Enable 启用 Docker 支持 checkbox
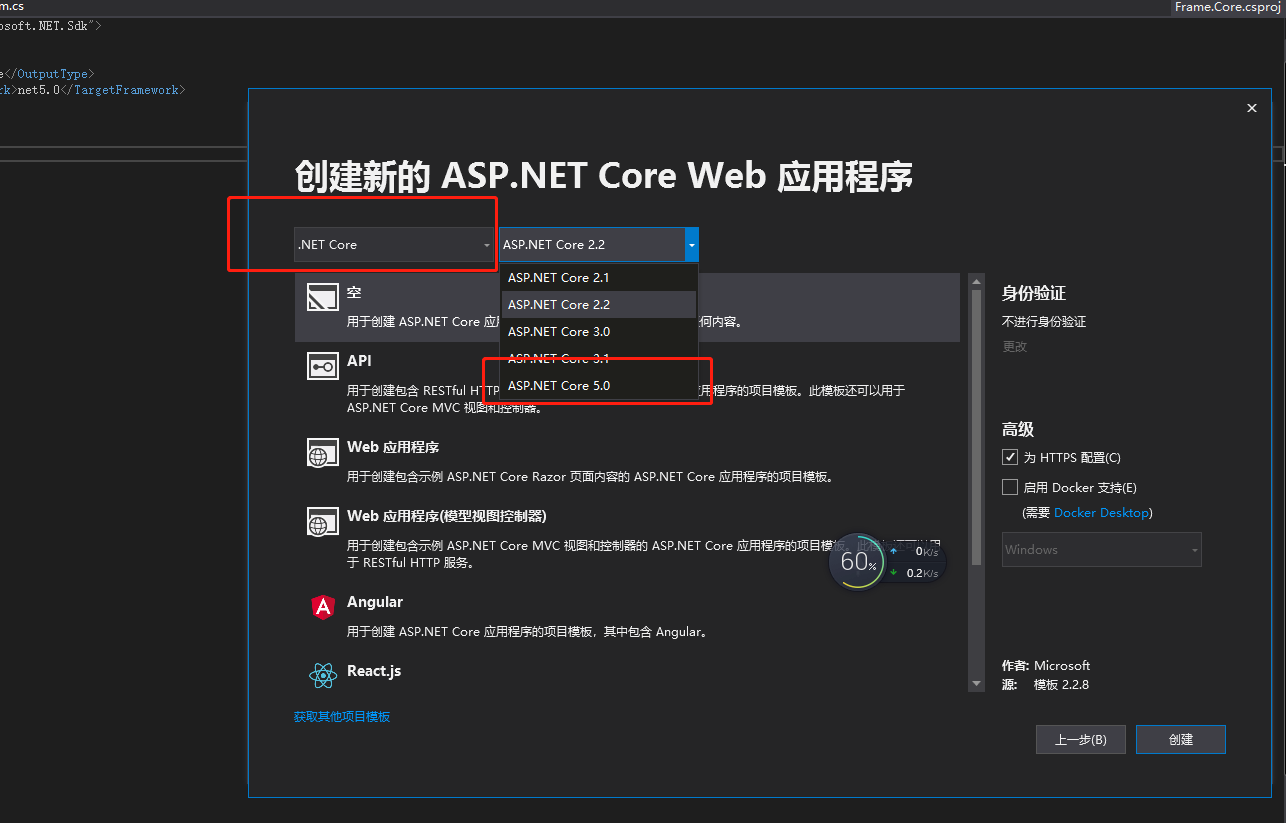 1010,487
